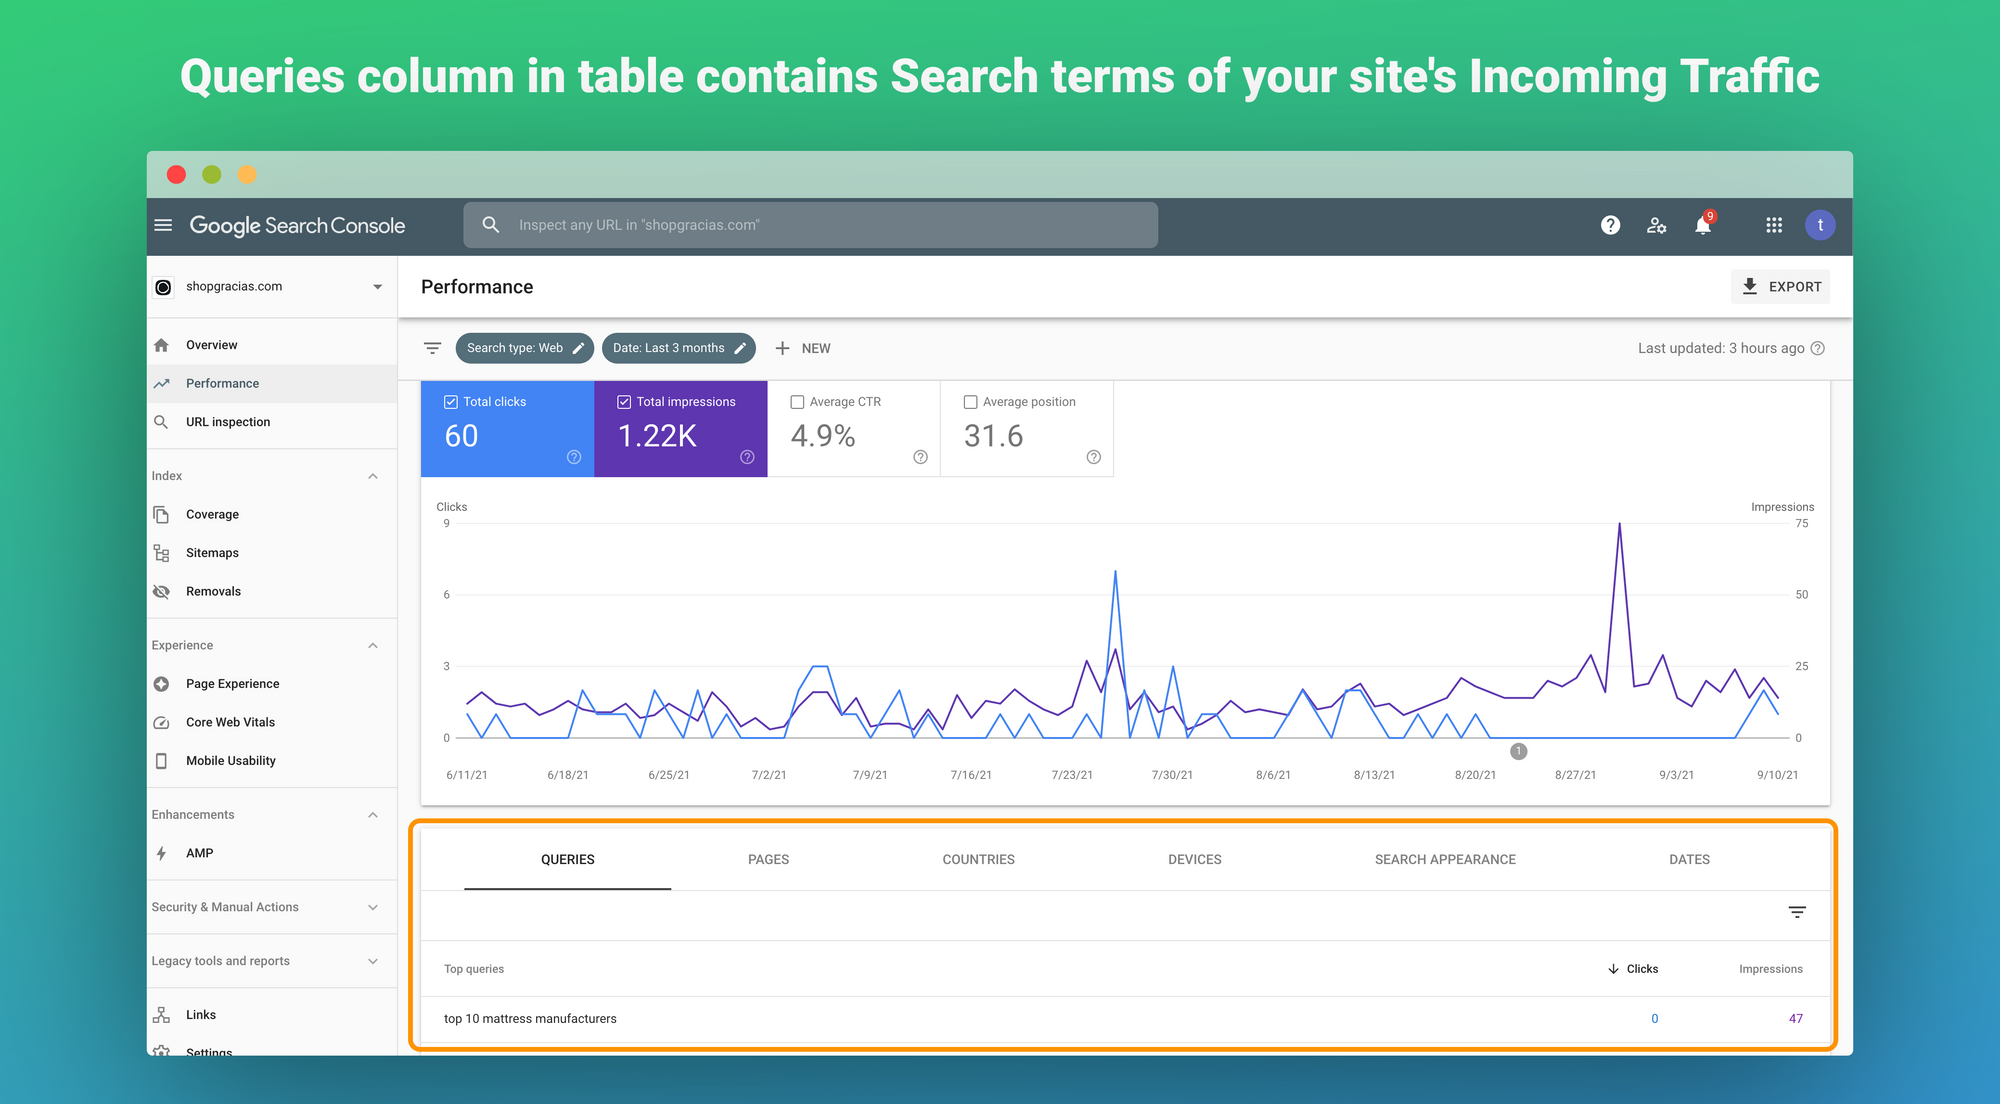Click the EXPORT button

(x=1780, y=286)
